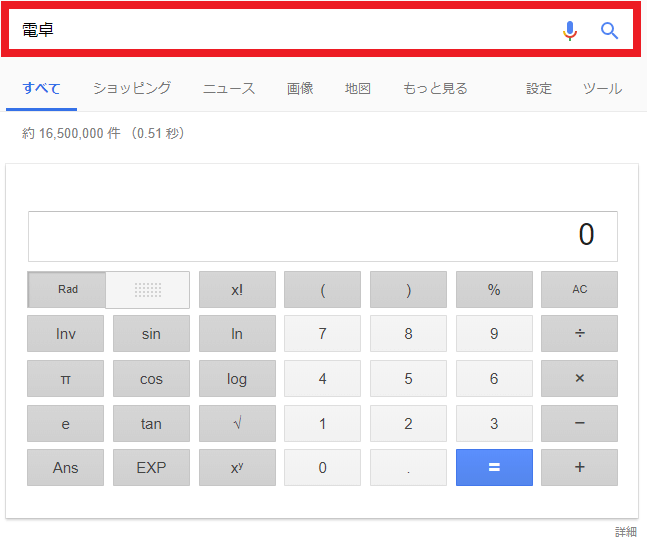Insert the previous answer with Ans
The image size is (647, 546).
pyautogui.click(x=65, y=468)
